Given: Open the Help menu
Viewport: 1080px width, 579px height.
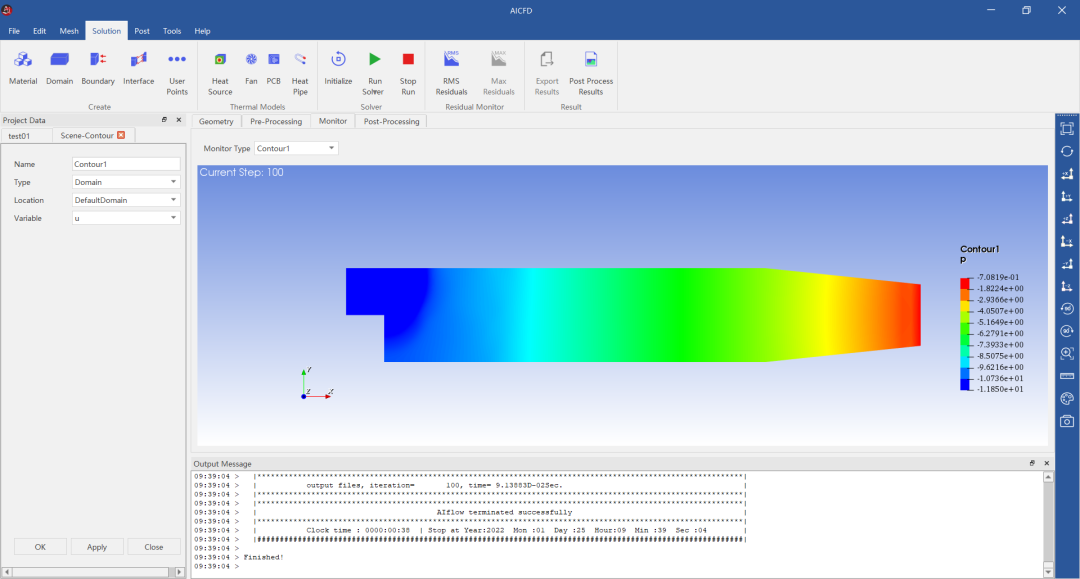Looking at the screenshot, I should (x=202, y=31).
